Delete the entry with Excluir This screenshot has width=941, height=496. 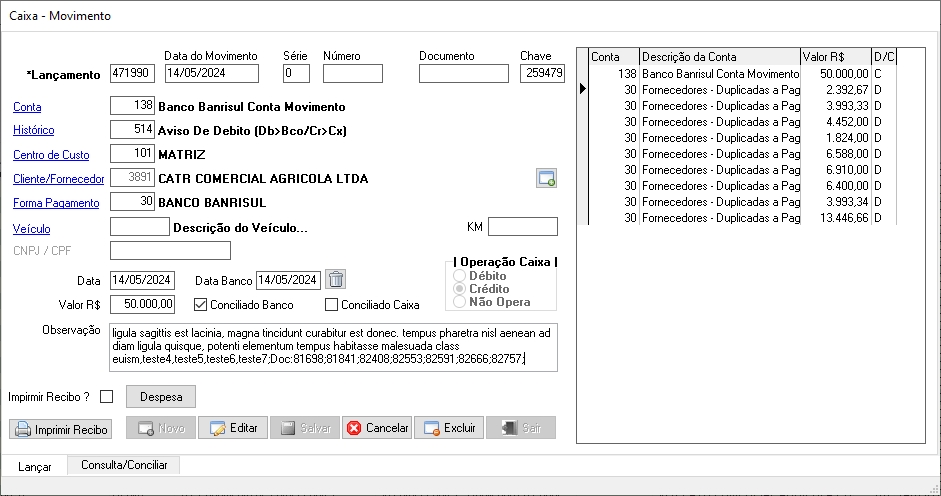coord(449,428)
